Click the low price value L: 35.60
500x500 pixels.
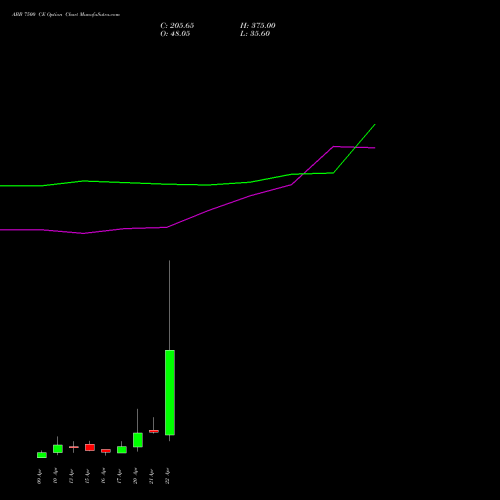pyautogui.click(x=255, y=34)
